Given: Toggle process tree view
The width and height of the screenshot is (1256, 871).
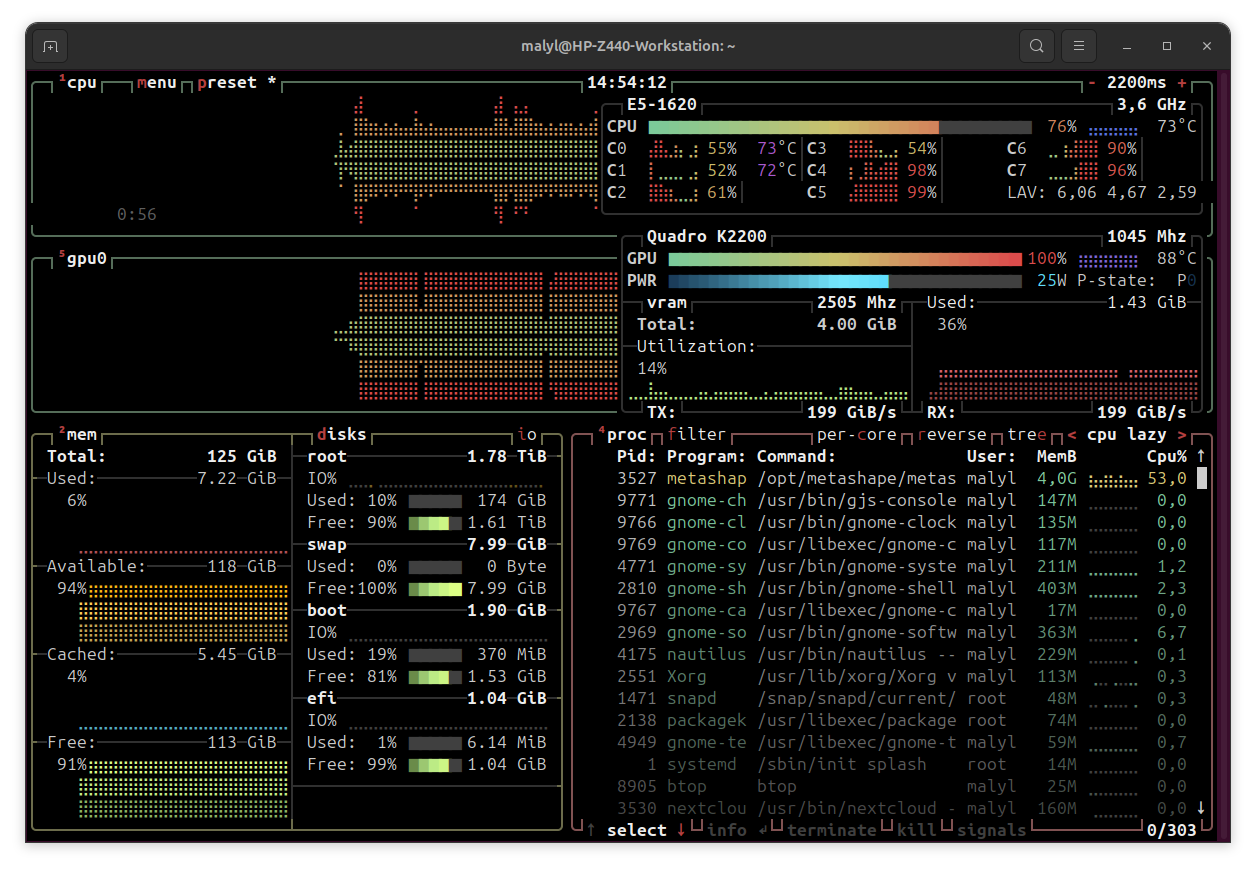Looking at the screenshot, I should click(1027, 434).
